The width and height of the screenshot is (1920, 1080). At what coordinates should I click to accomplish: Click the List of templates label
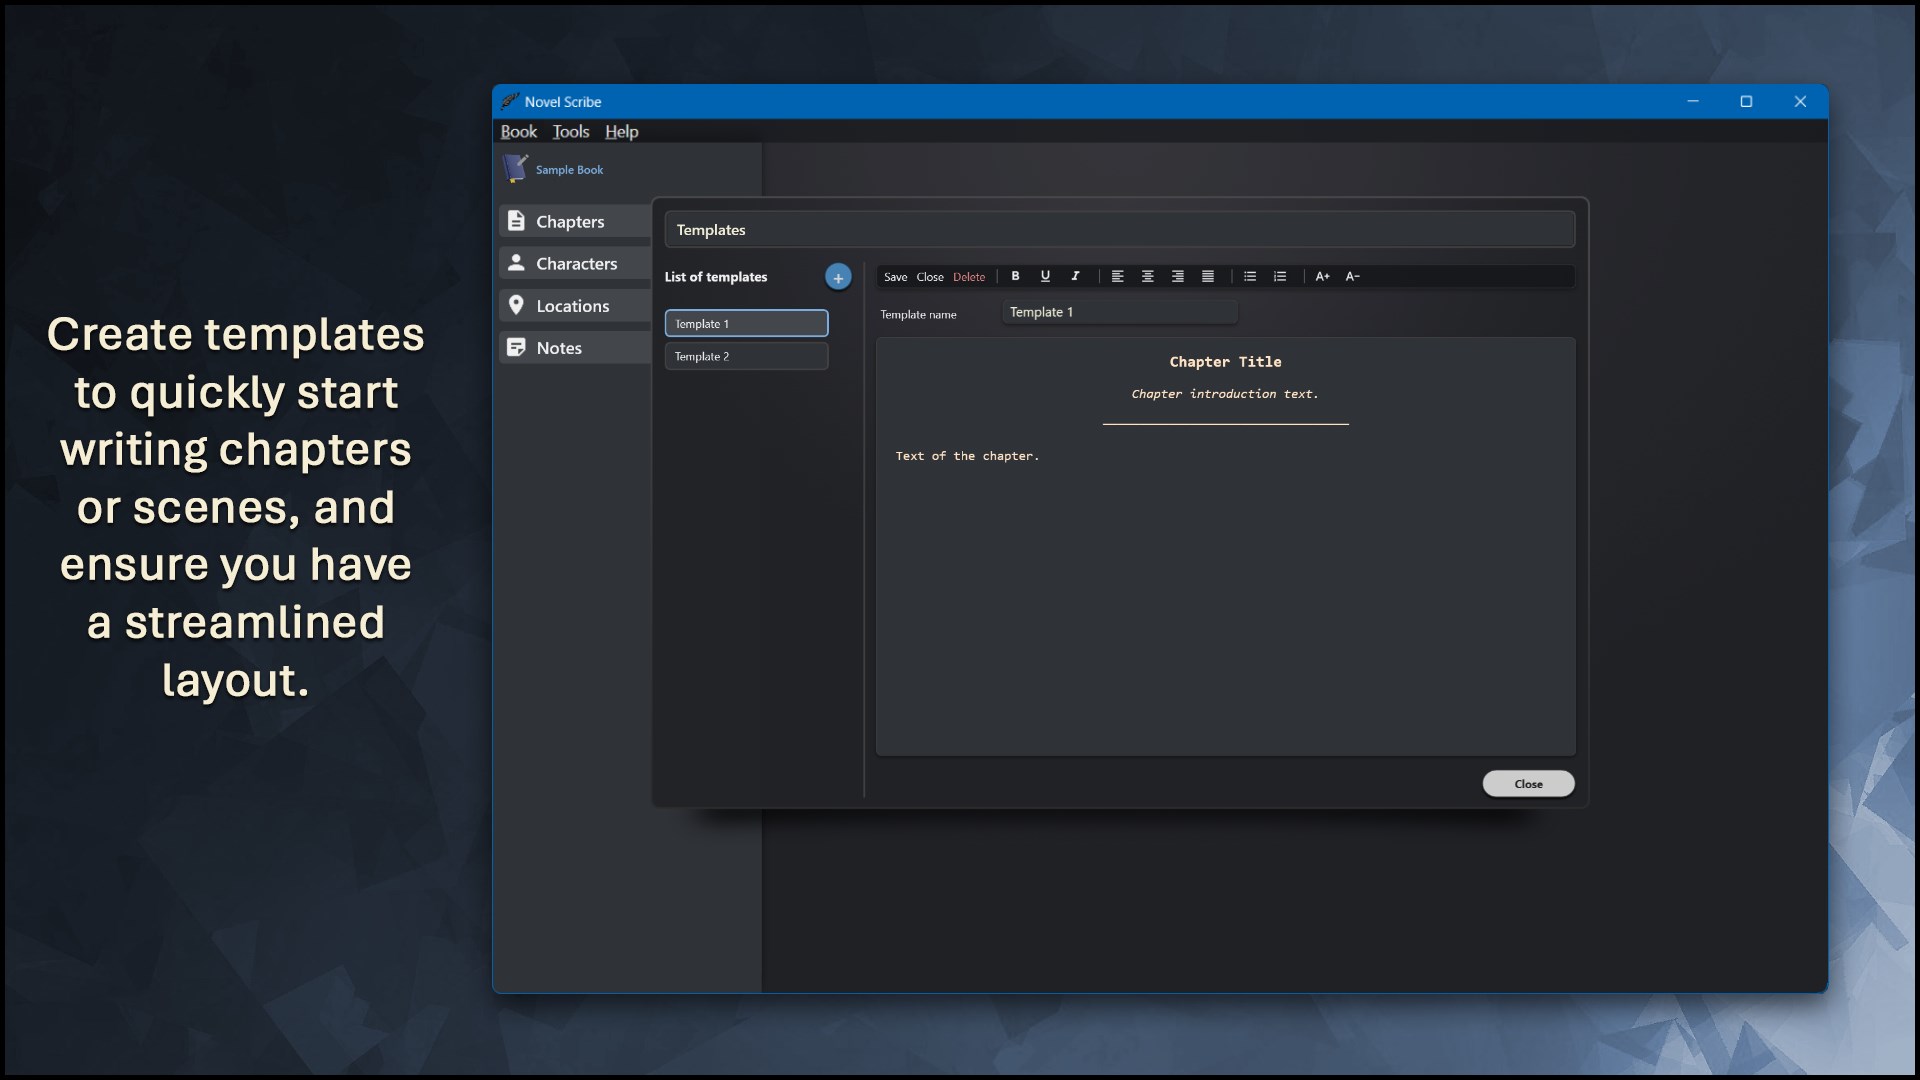pos(716,277)
